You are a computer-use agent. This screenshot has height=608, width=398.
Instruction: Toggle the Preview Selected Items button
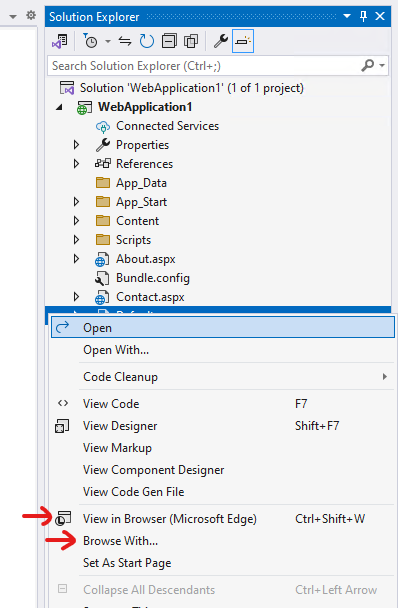[x=243, y=41]
